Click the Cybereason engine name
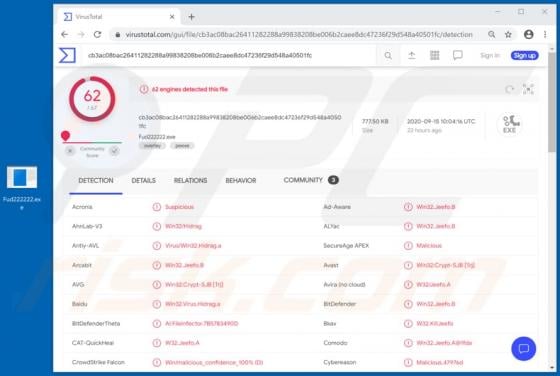560x376 pixels. pos(340,362)
